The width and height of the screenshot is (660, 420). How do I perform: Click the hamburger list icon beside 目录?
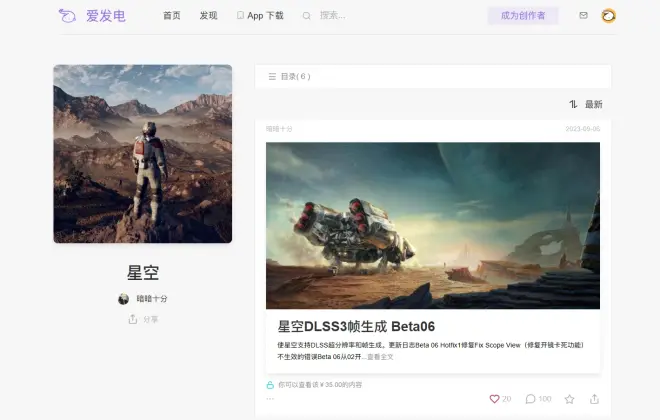tap(272, 77)
